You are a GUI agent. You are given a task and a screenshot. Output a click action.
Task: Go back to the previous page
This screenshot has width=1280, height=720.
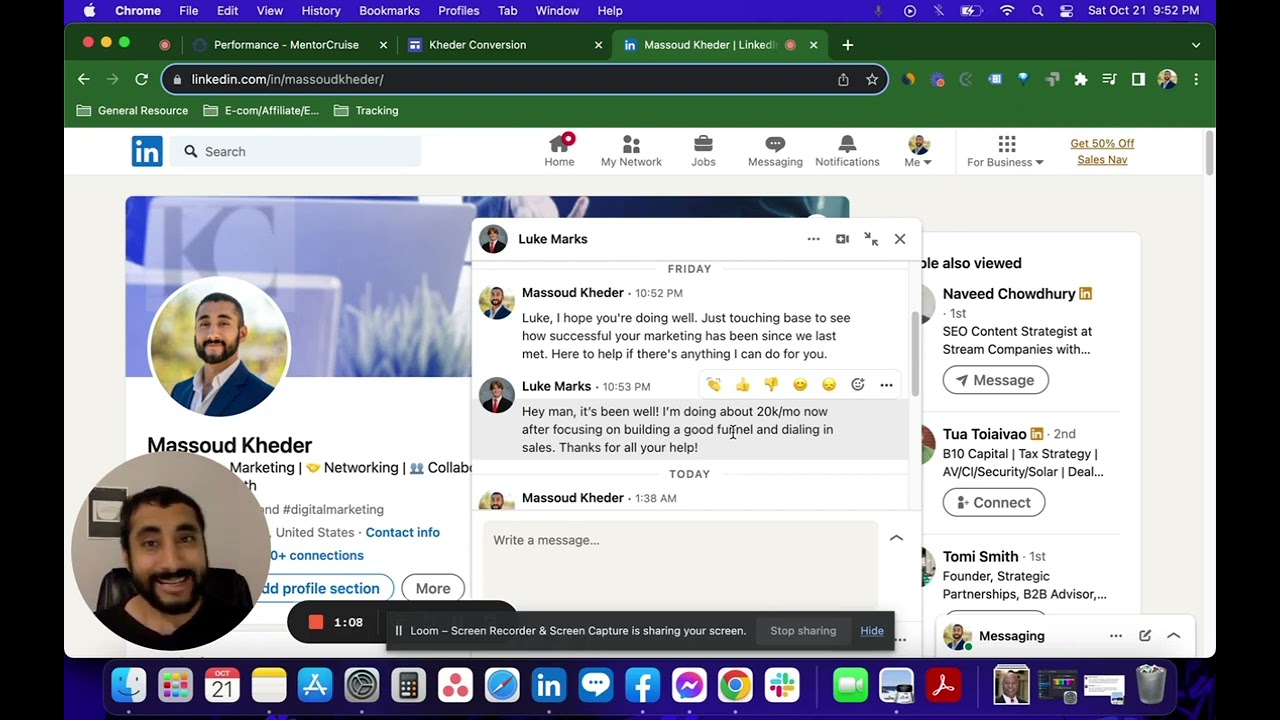coord(84,79)
